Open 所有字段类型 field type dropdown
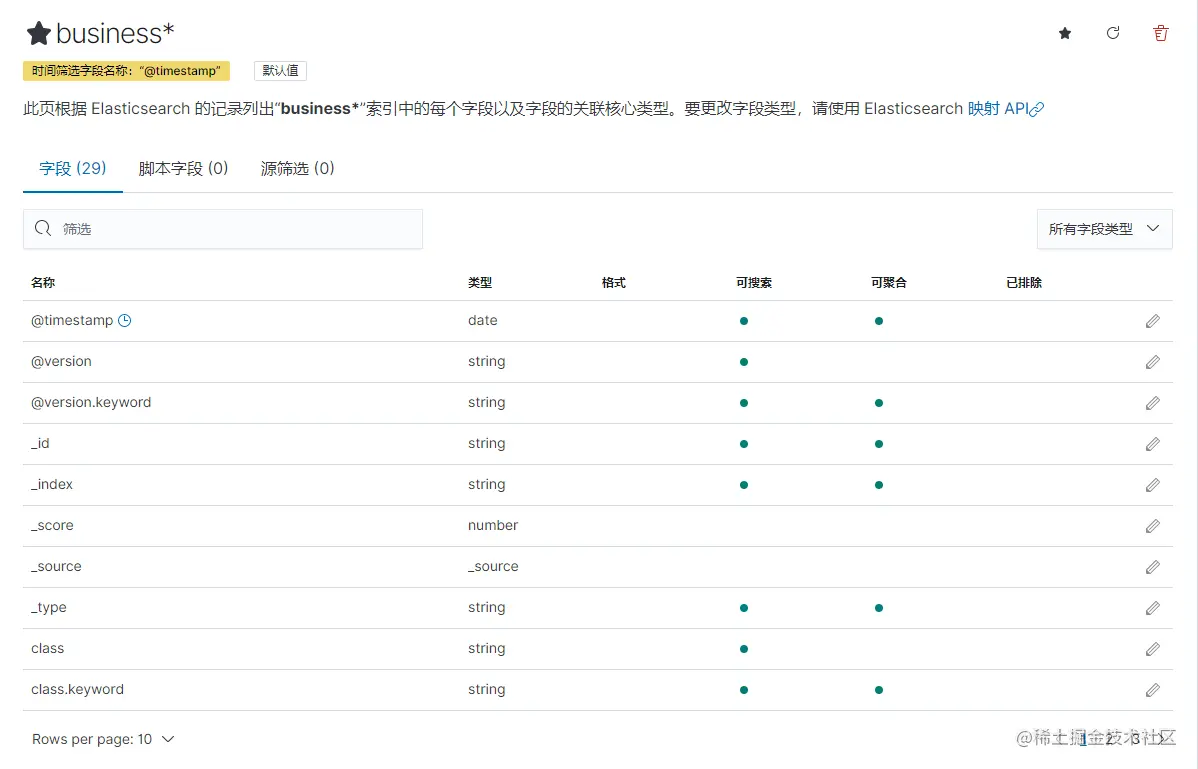 pyautogui.click(x=1104, y=229)
